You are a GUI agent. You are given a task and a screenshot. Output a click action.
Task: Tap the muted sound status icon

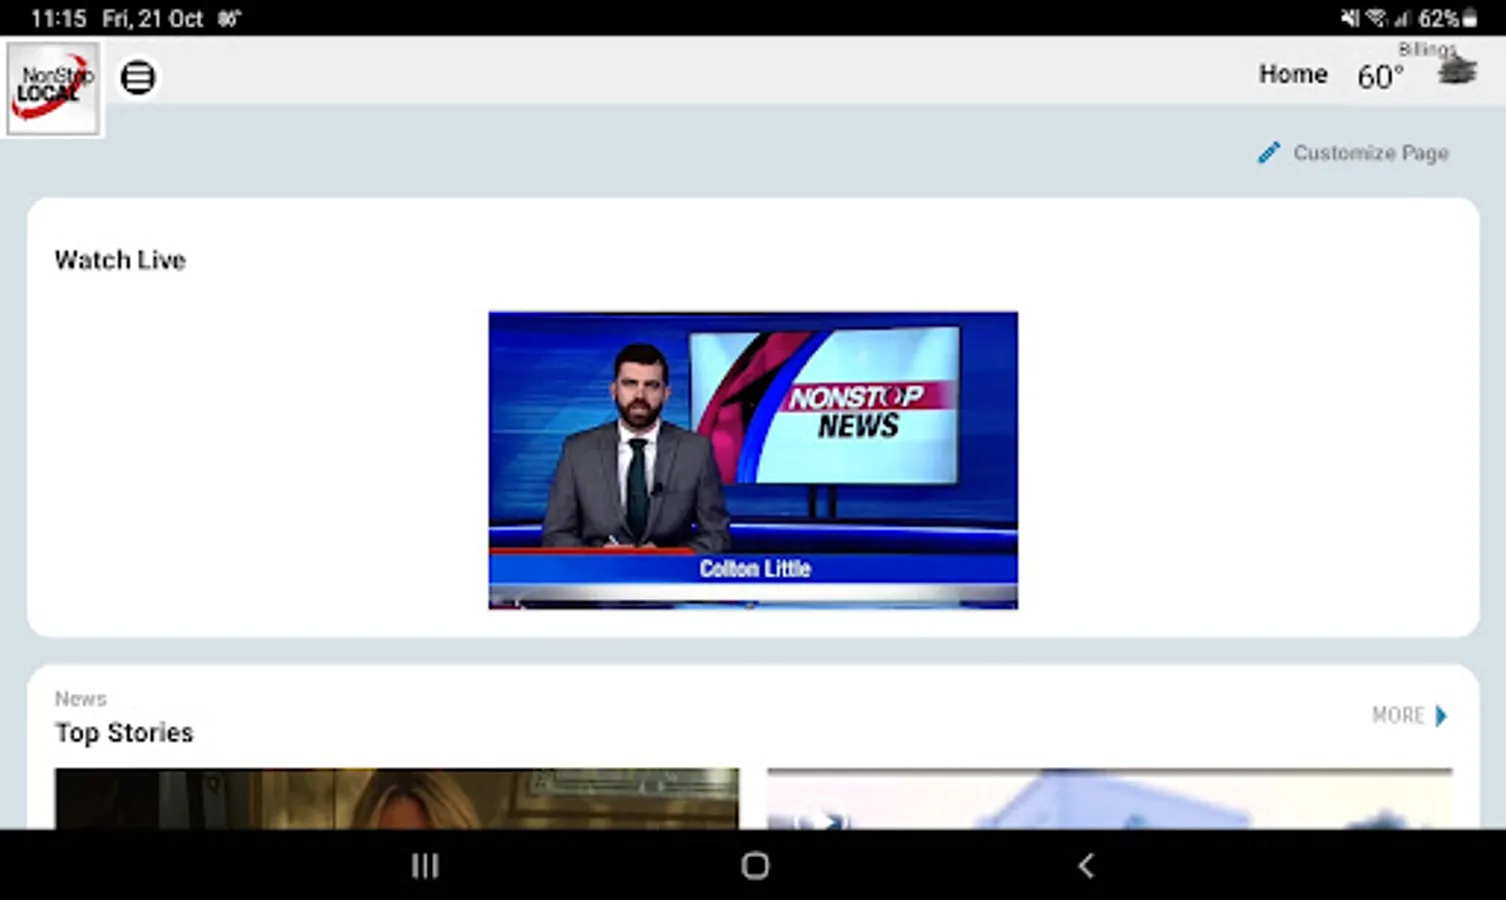1350,18
